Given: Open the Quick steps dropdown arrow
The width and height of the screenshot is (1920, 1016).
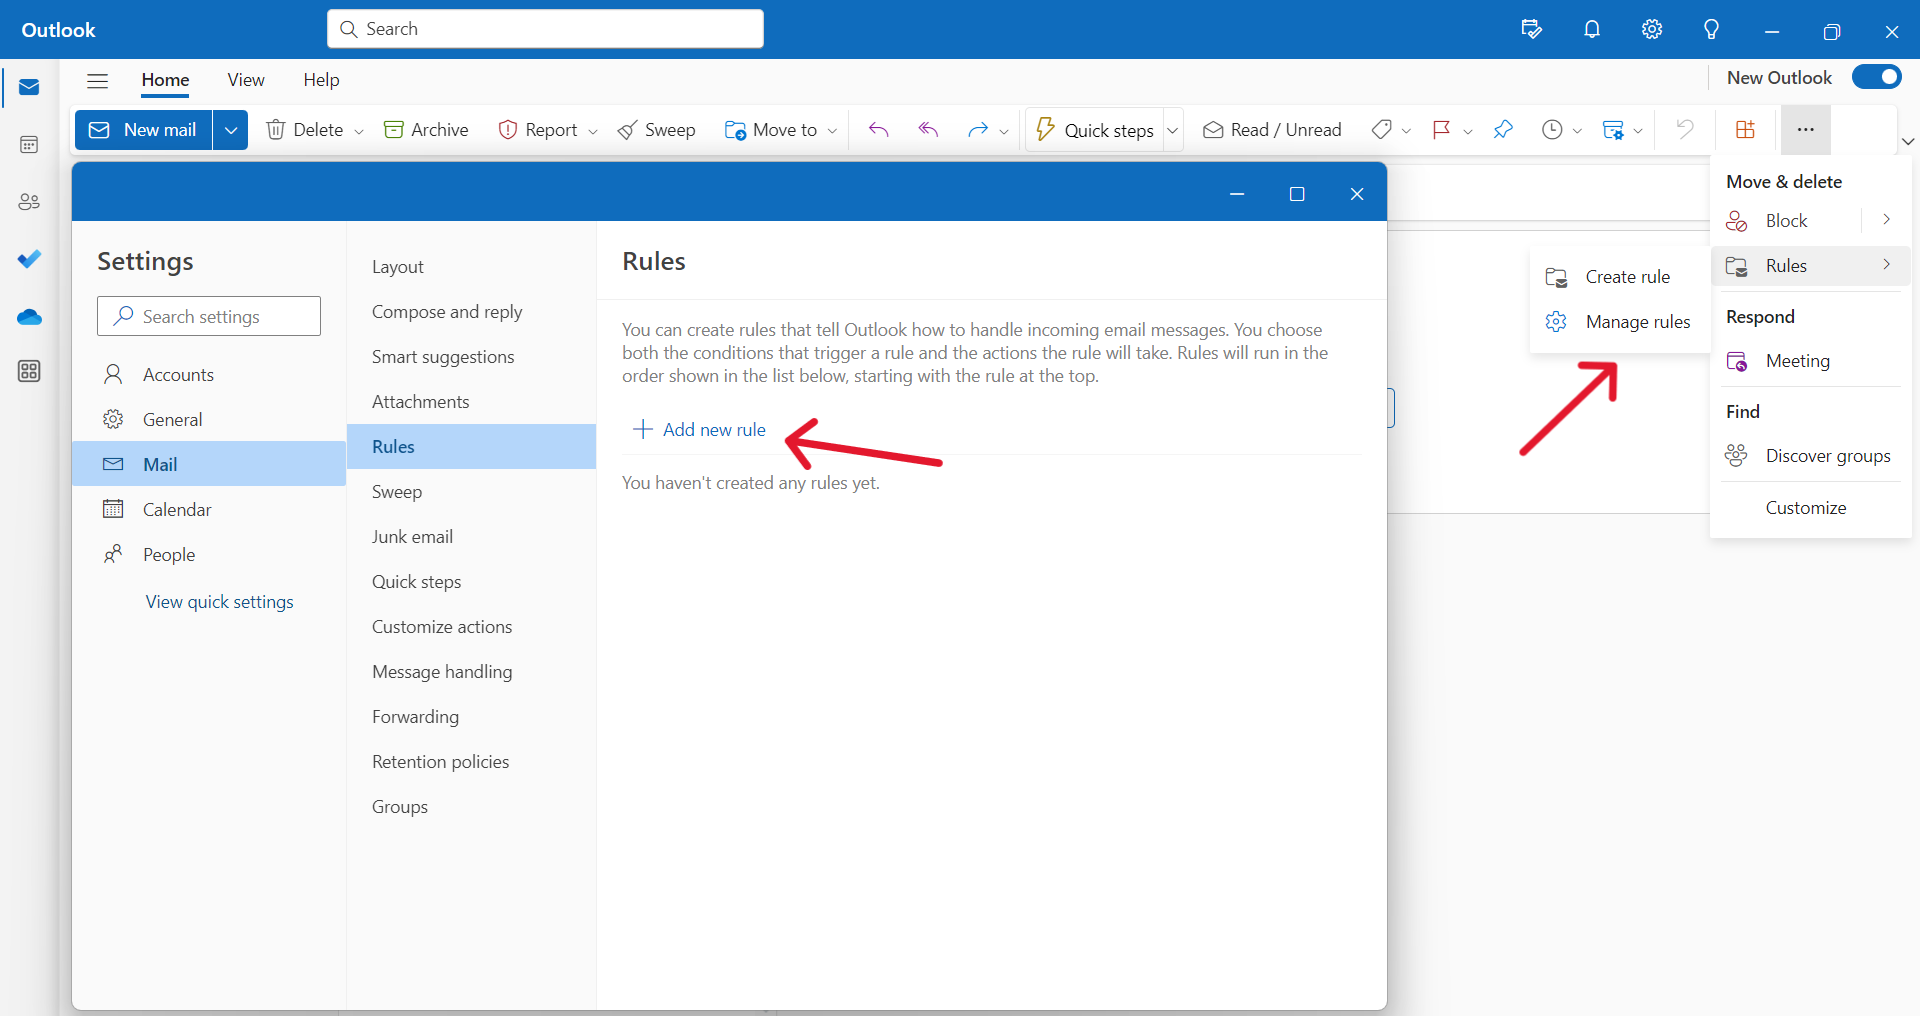Looking at the screenshot, I should coord(1171,129).
